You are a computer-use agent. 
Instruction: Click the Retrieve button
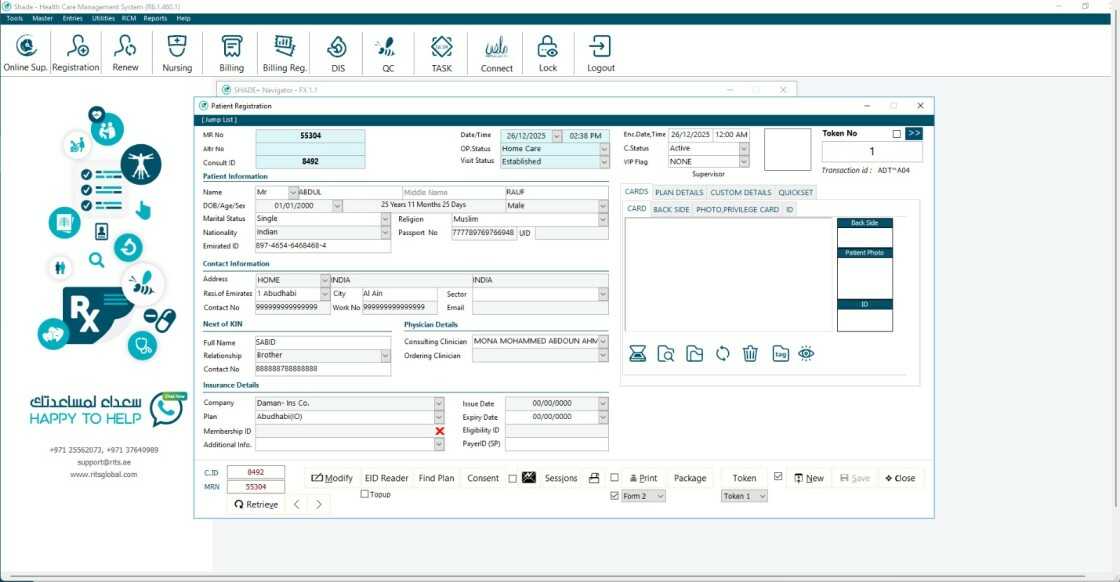(256, 504)
